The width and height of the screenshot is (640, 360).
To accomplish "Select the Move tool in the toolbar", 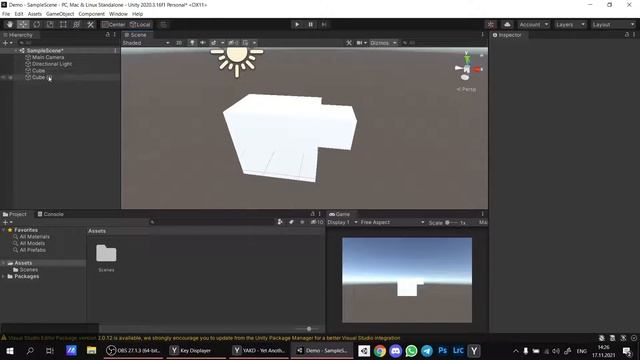I will coord(23,24).
